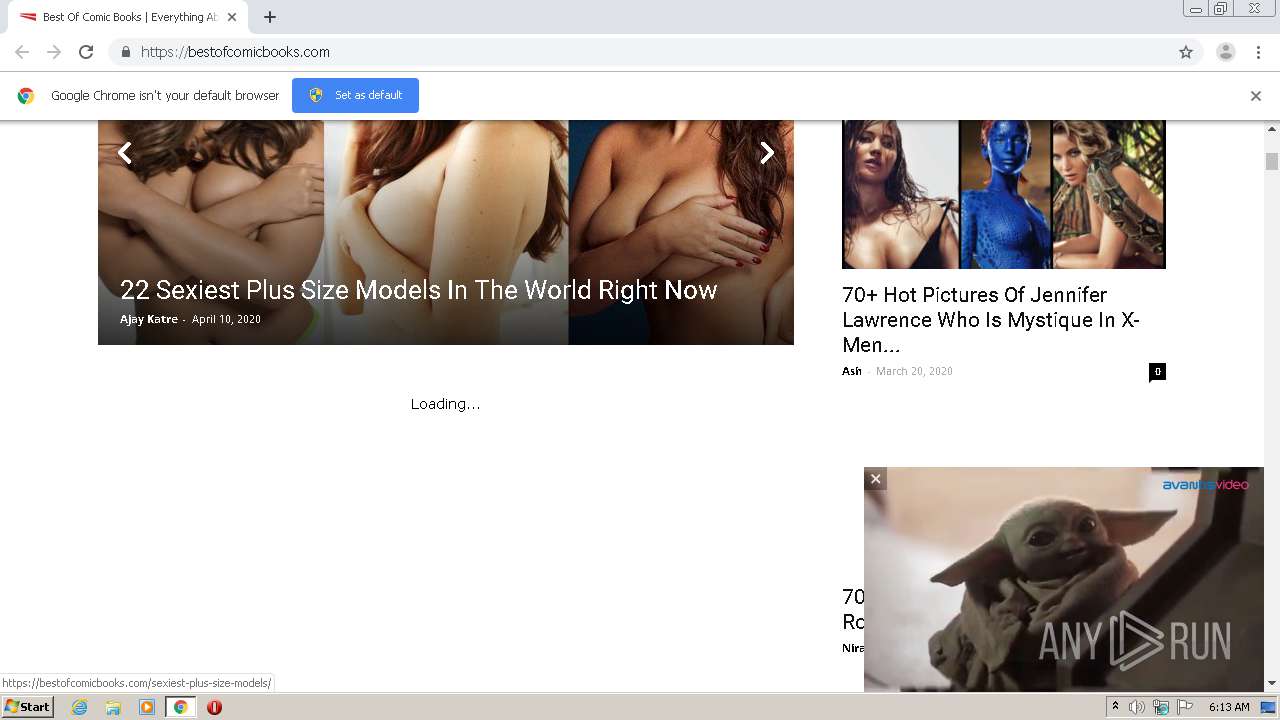
Task: Open author Ajay Katre's page
Action: (149, 319)
